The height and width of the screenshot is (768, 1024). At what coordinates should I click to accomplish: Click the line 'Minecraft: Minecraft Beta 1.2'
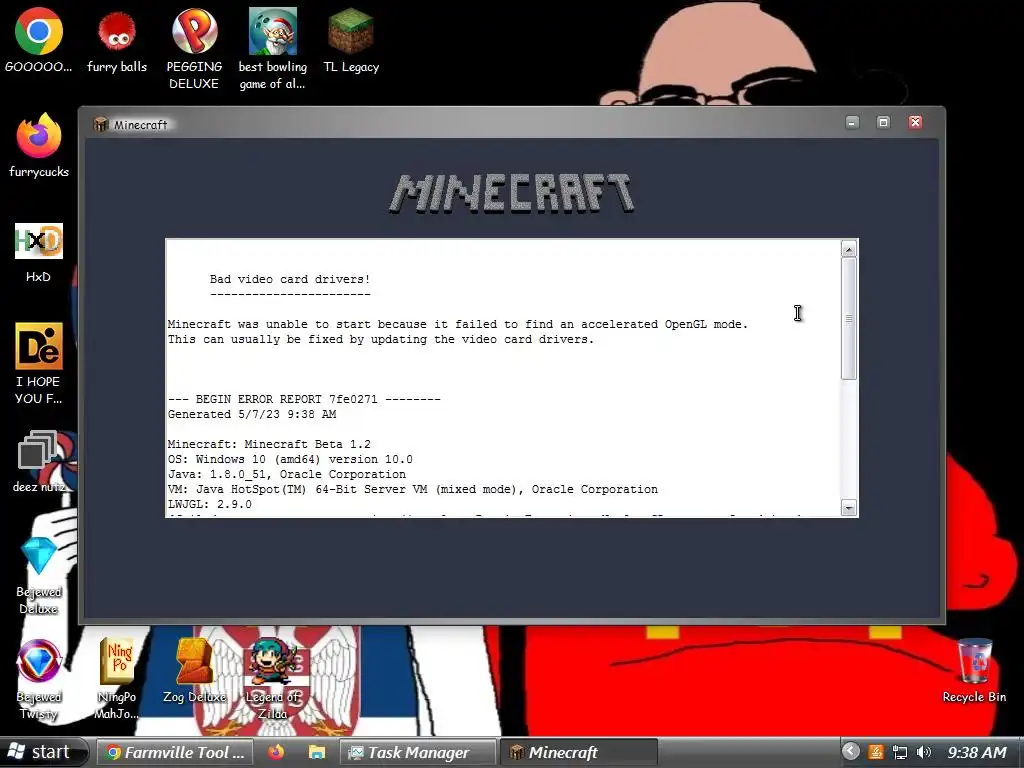click(269, 445)
